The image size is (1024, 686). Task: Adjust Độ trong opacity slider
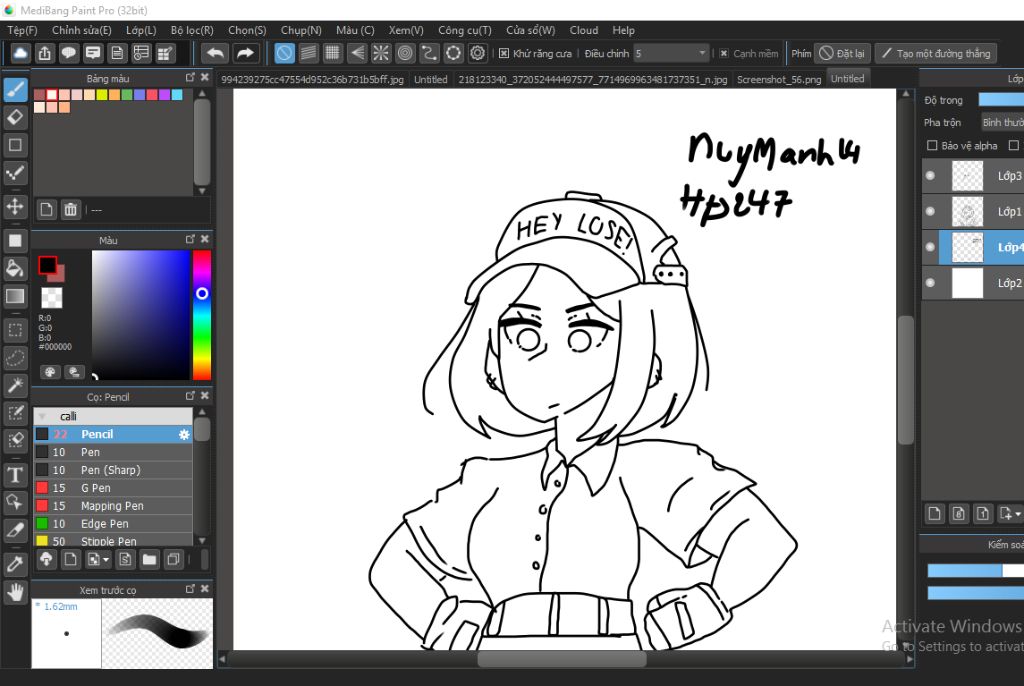[x=1000, y=100]
